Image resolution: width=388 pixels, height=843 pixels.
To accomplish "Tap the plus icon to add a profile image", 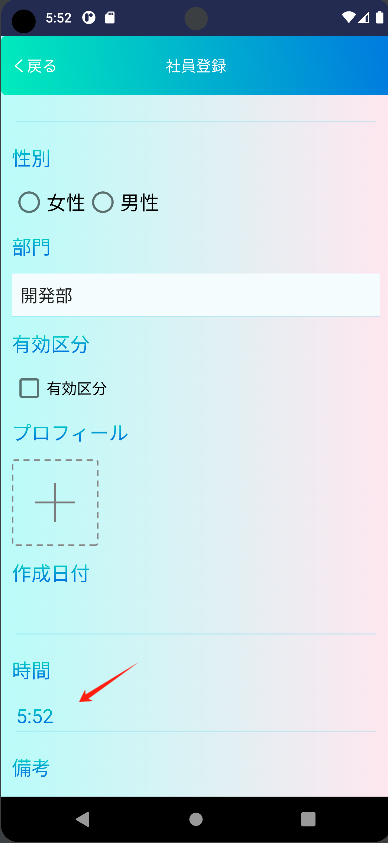I will 55,502.
